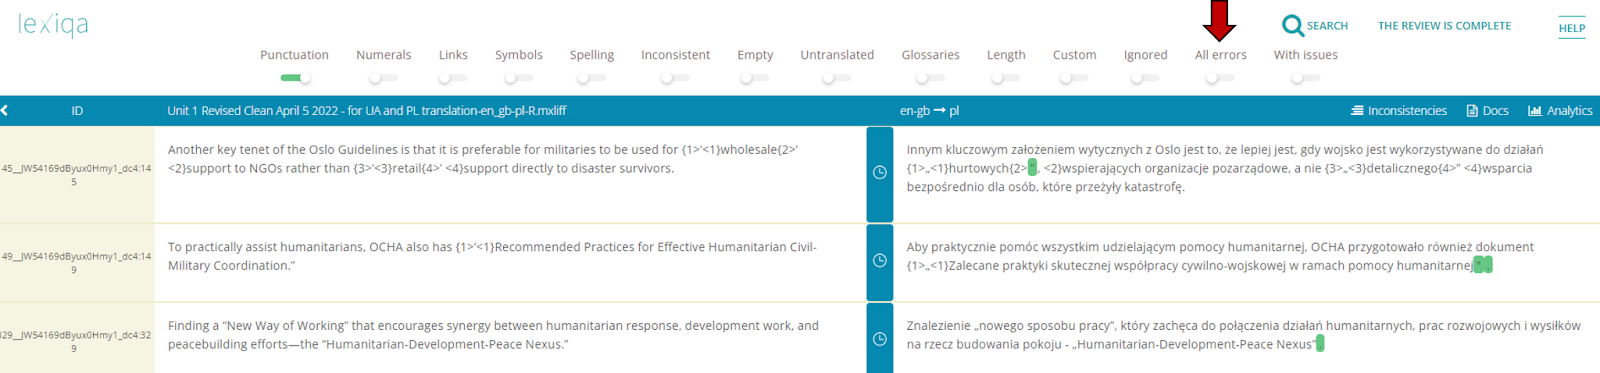Open history clock icon for first segment
The width and height of the screenshot is (1600, 373).
point(880,173)
